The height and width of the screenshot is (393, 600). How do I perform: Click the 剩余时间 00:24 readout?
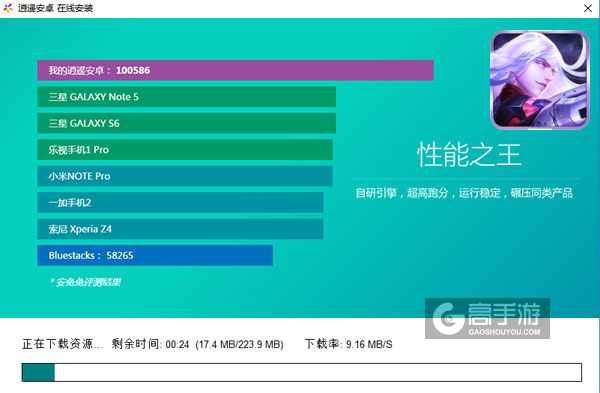[x=150, y=344]
